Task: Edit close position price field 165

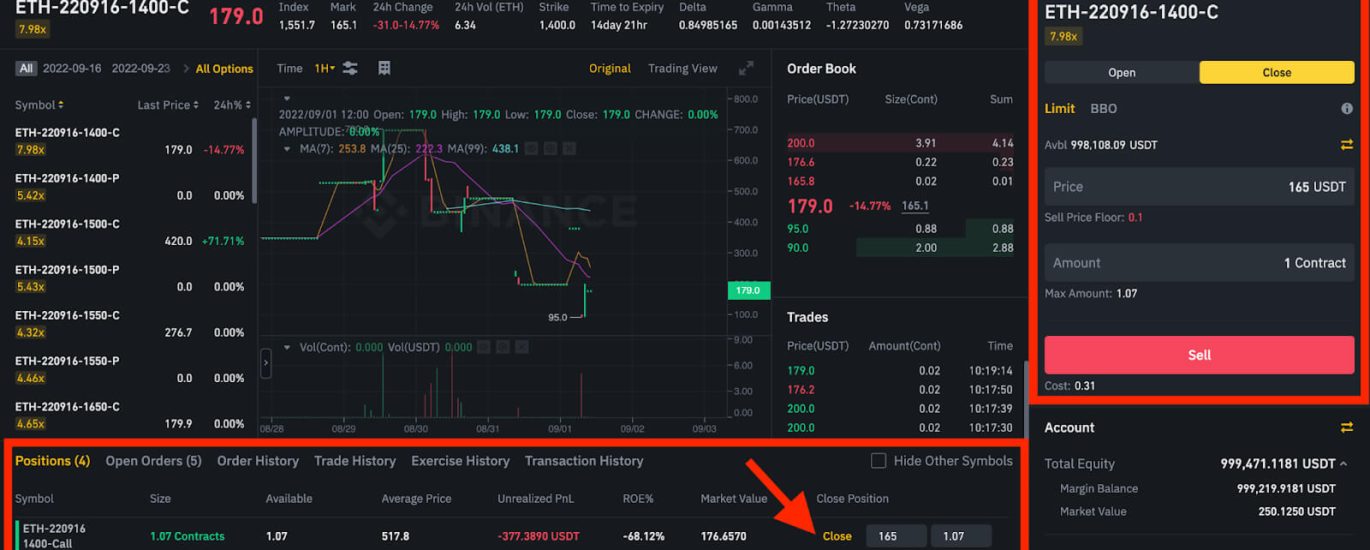Action: point(895,536)
